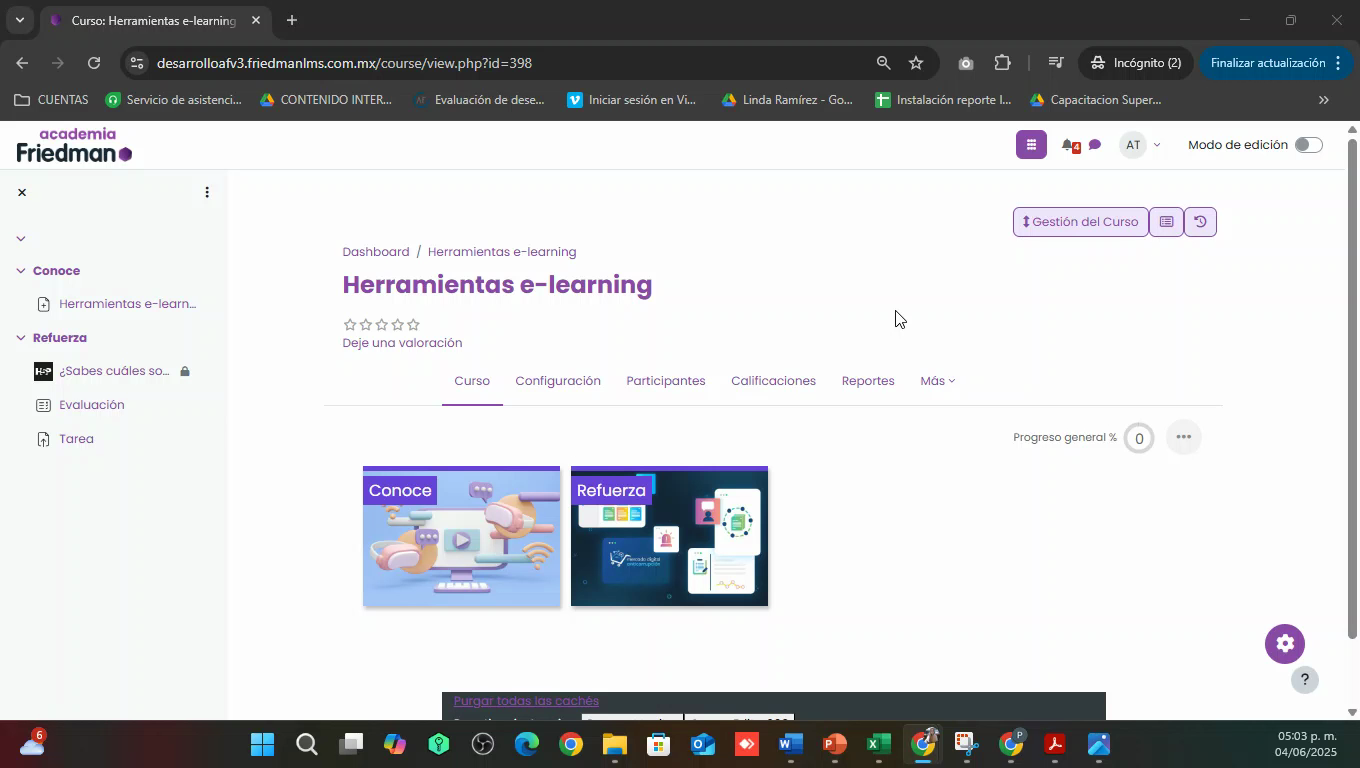Open a new browser tab
This screenshot has width=1360, height=768.
pos(291,20)
